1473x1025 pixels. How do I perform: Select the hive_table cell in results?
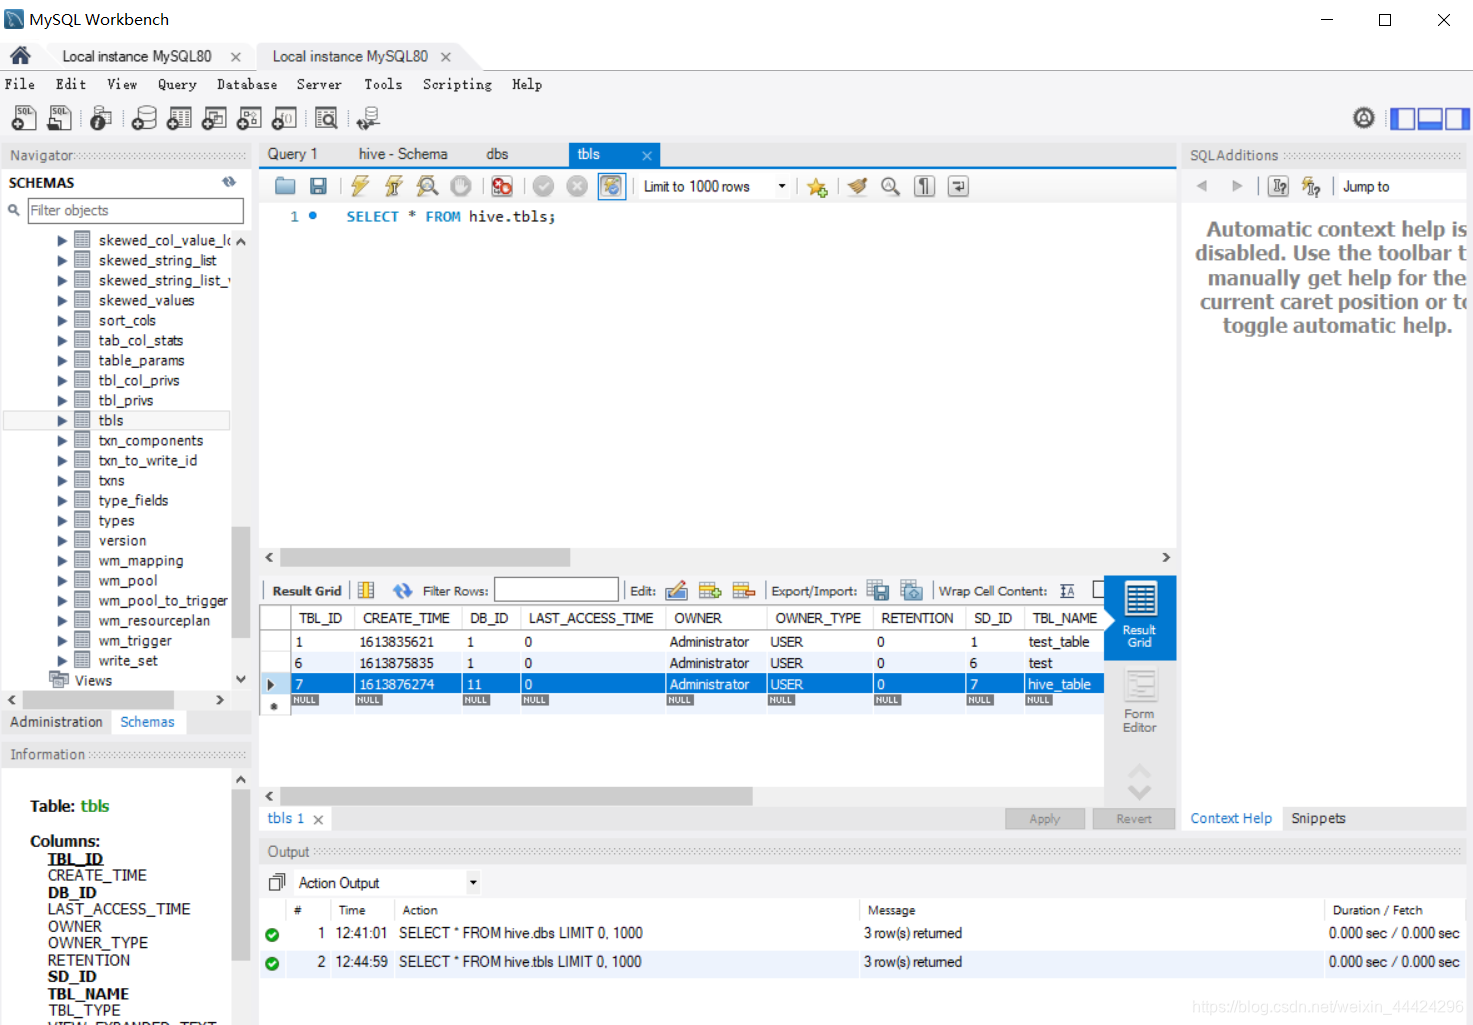click(x=1063, y=684)
